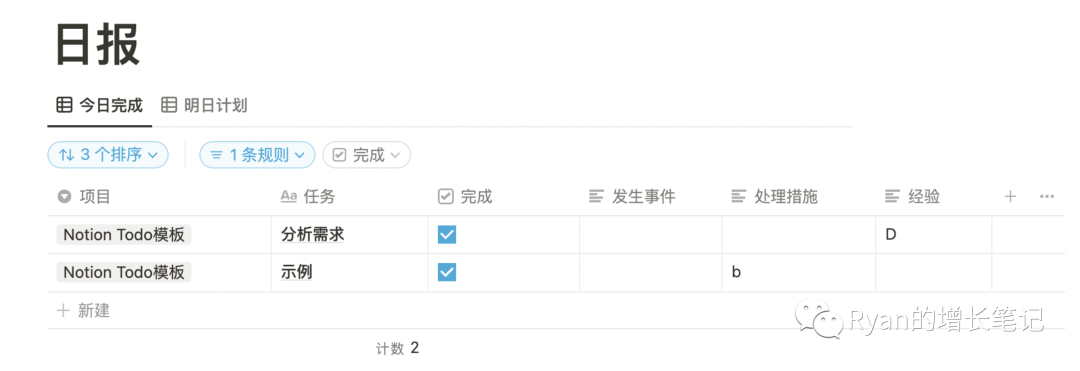Open the three-dots column options menu
Screen dimensions: 1080x371
click(1047, 197)
